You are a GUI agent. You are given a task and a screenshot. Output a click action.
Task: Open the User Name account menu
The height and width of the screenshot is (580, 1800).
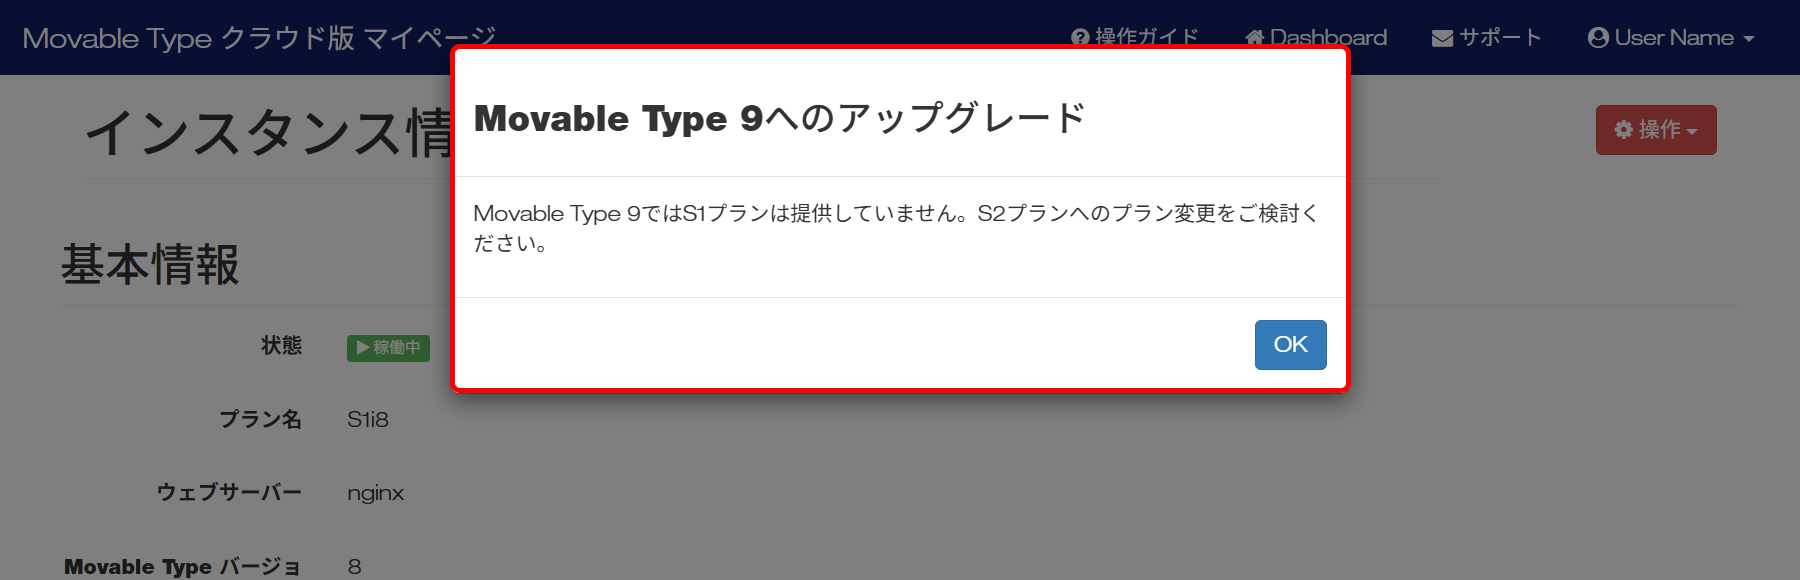coord(1671,38)
